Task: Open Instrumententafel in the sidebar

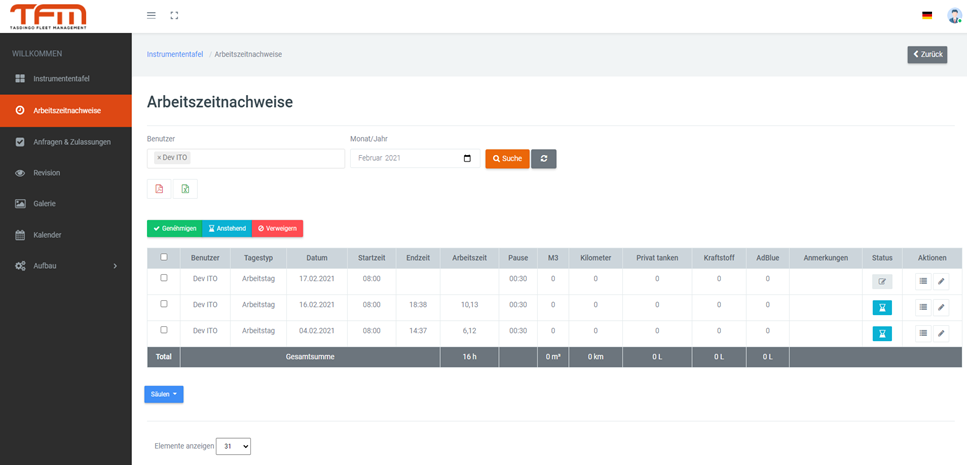Action: 65,79
